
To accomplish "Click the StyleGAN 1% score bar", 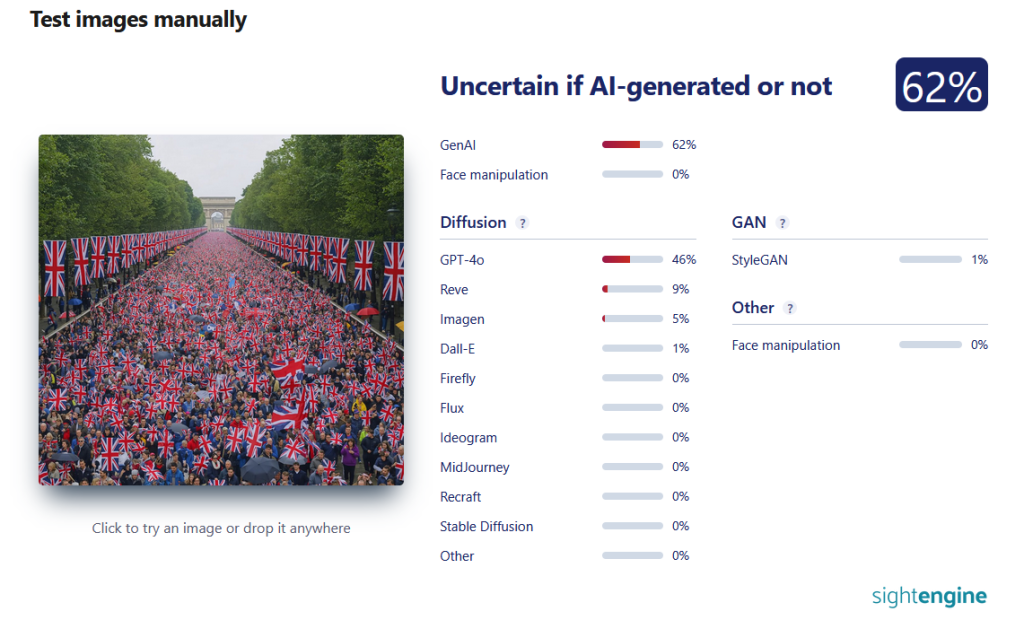I will [929, 260].
